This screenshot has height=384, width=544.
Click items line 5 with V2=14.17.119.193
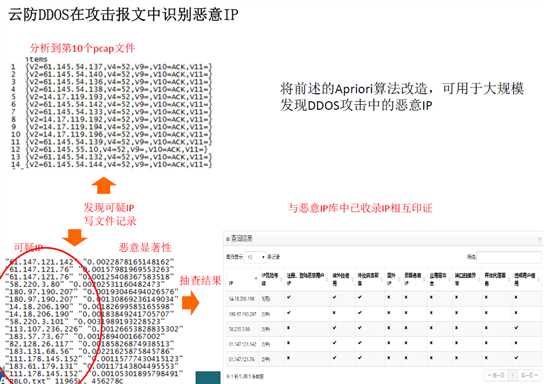[x=119, y=97]
